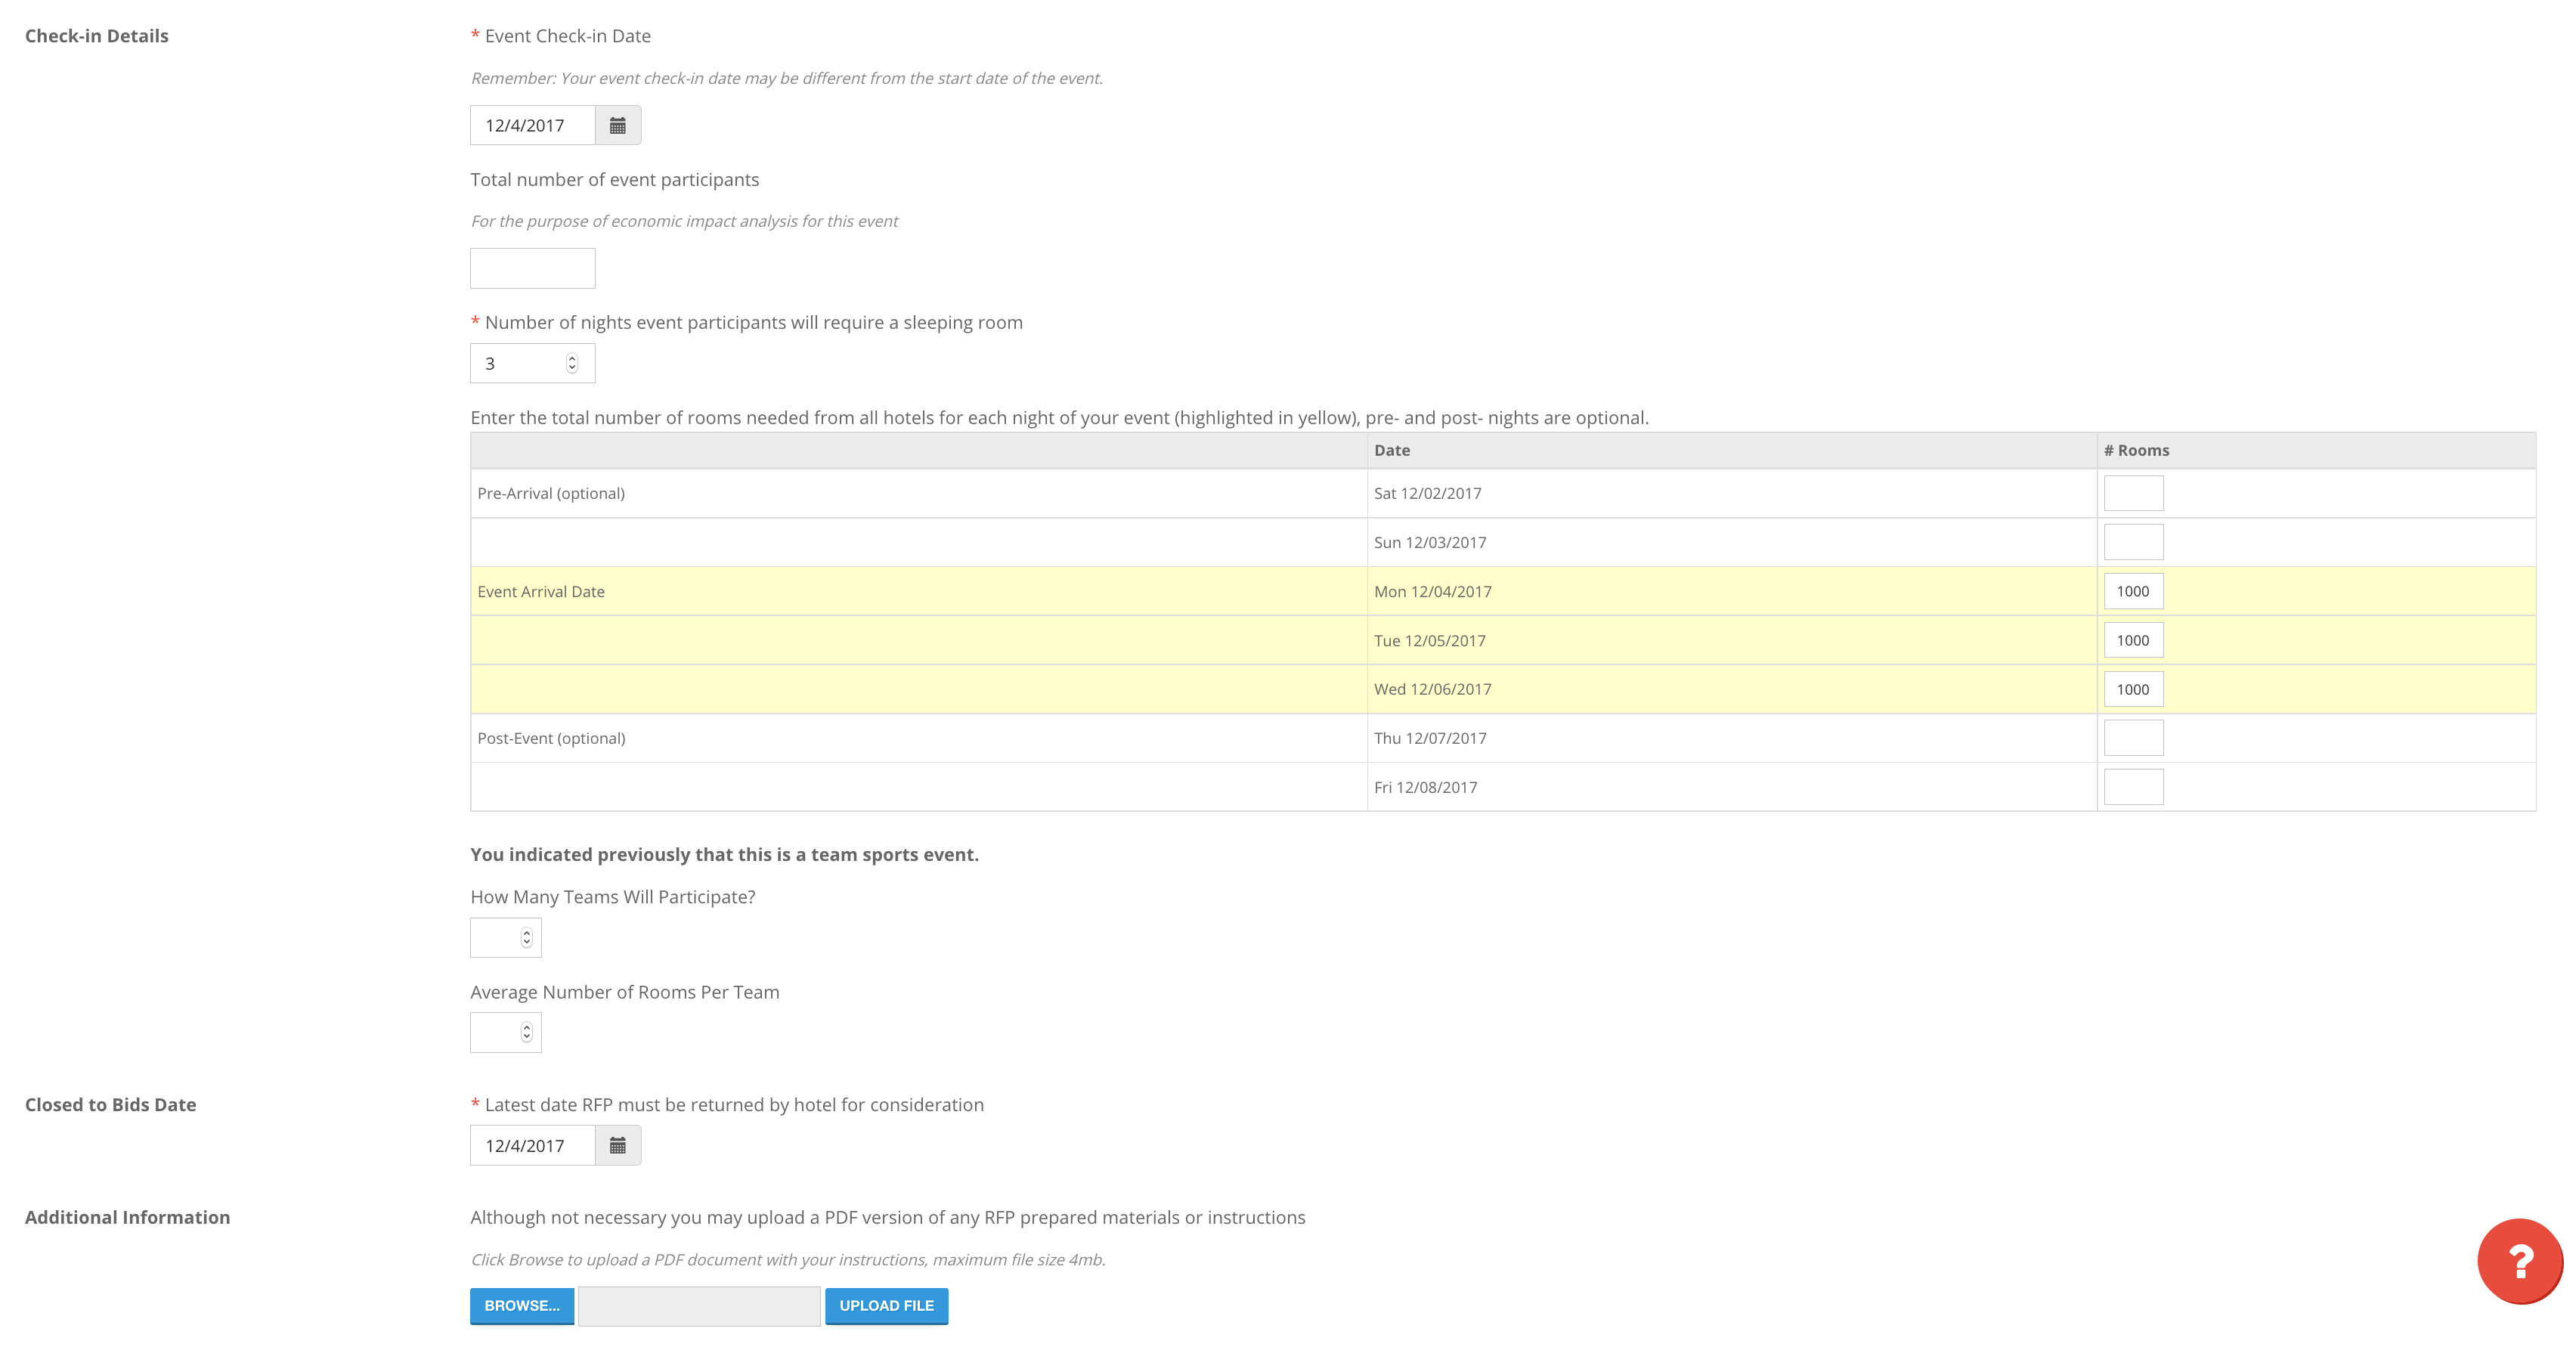
Task: Click the Browse button to choose a PDF
Action: tap(521, 1305)
